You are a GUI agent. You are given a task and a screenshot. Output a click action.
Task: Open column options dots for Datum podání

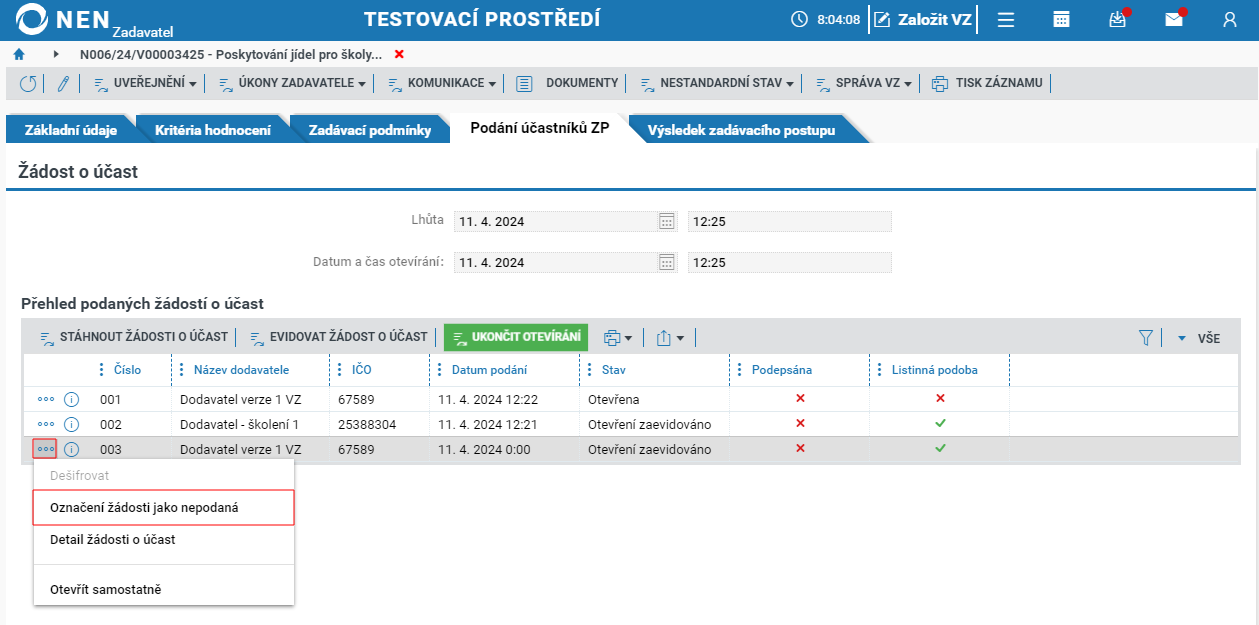(x=440, y=370)
